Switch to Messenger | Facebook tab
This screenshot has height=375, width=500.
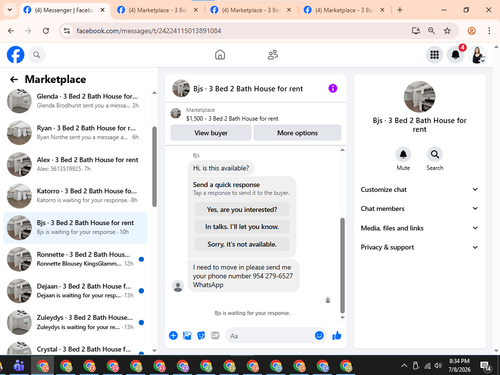tap(65, 10)
